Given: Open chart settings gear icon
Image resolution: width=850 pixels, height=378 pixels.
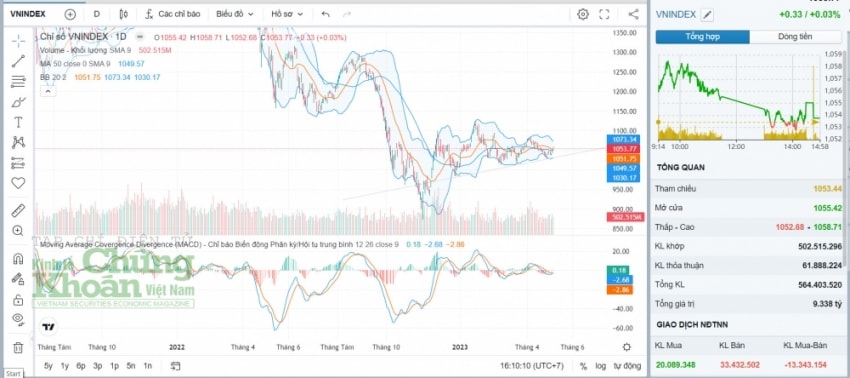Looking at the screenshot, I should [583, 14].
